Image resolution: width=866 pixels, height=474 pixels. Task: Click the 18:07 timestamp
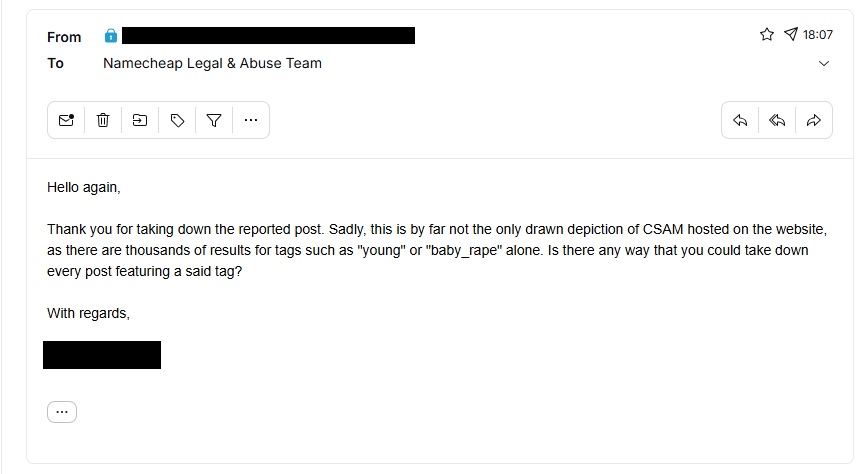pos(818,35)
